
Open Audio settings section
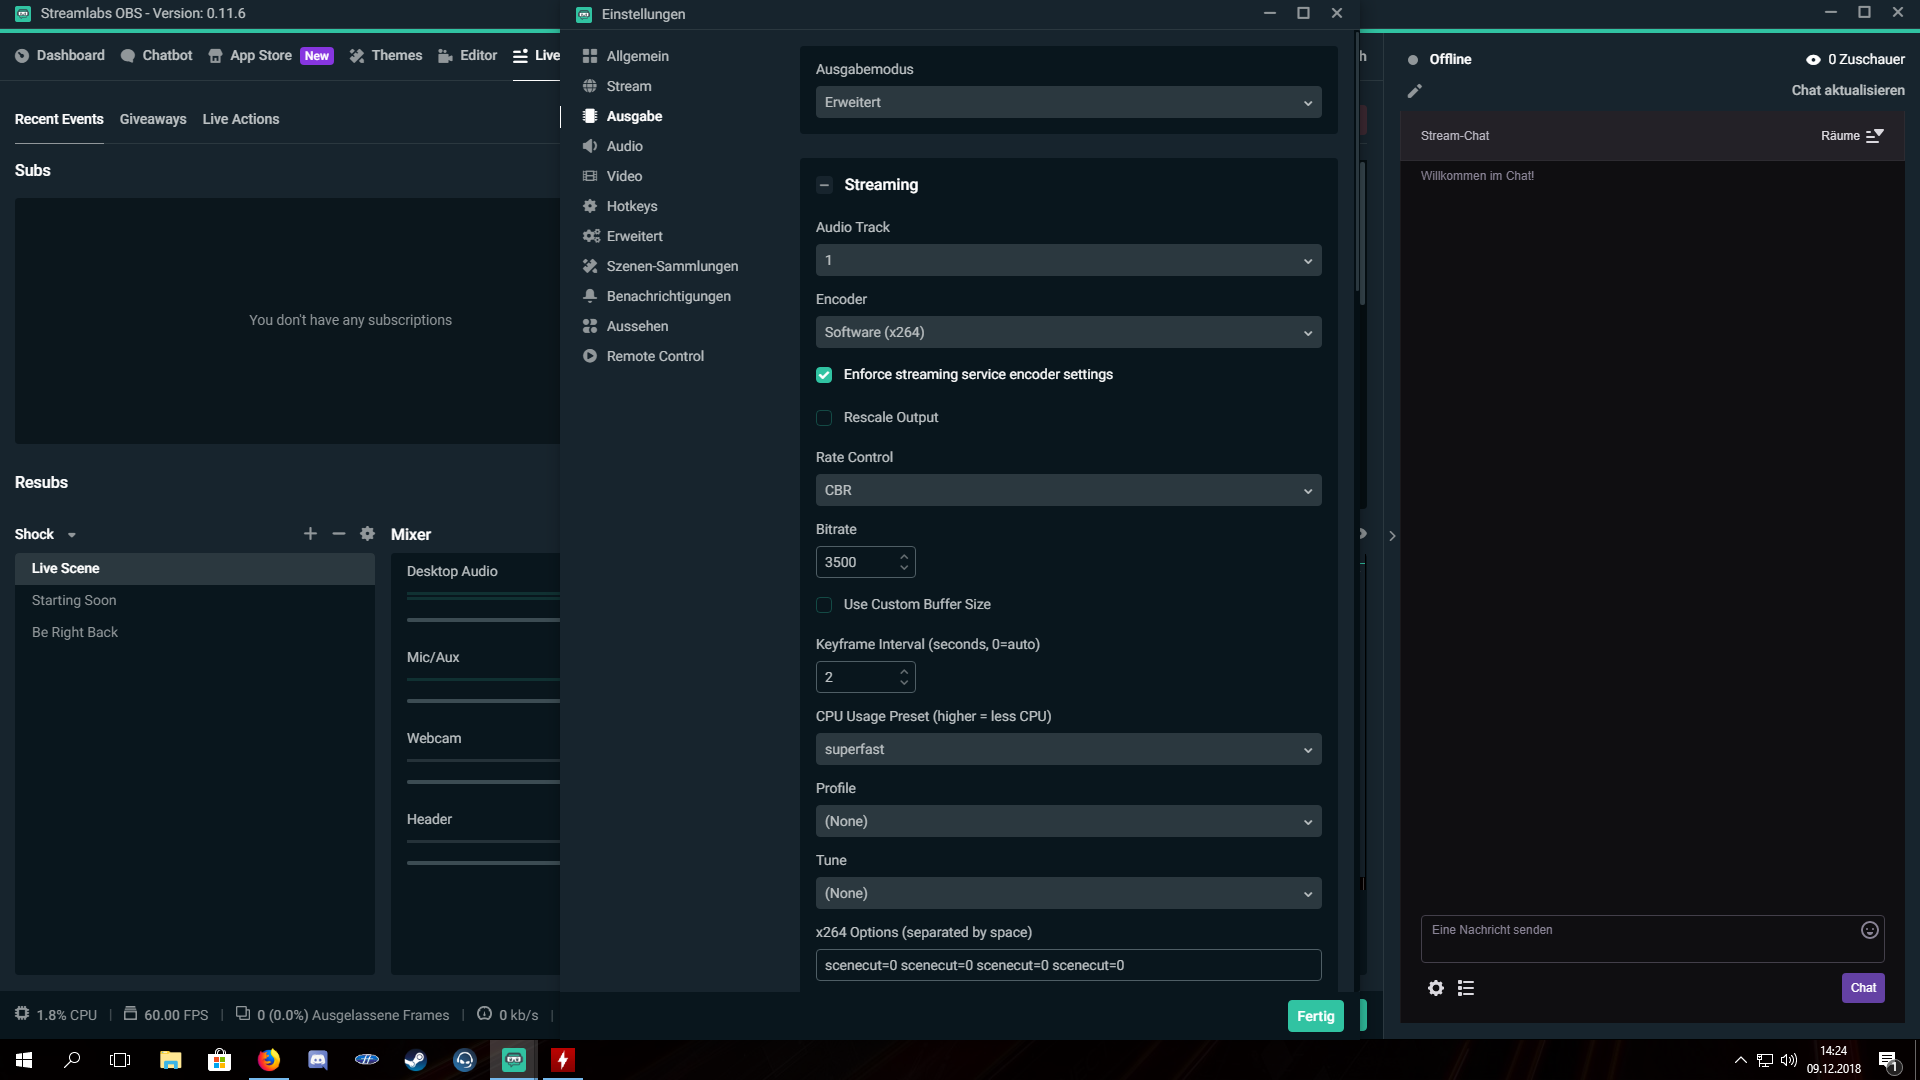(624, 146)
